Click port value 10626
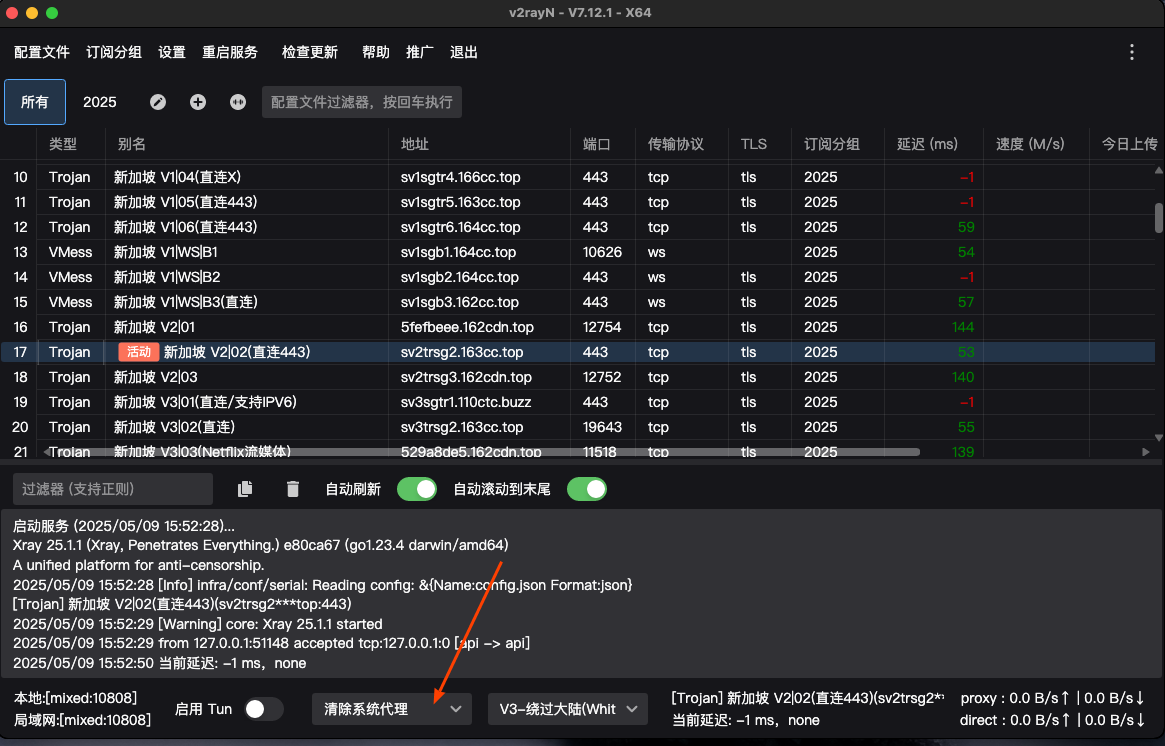 pyautogui.click(x=602, y=252)
